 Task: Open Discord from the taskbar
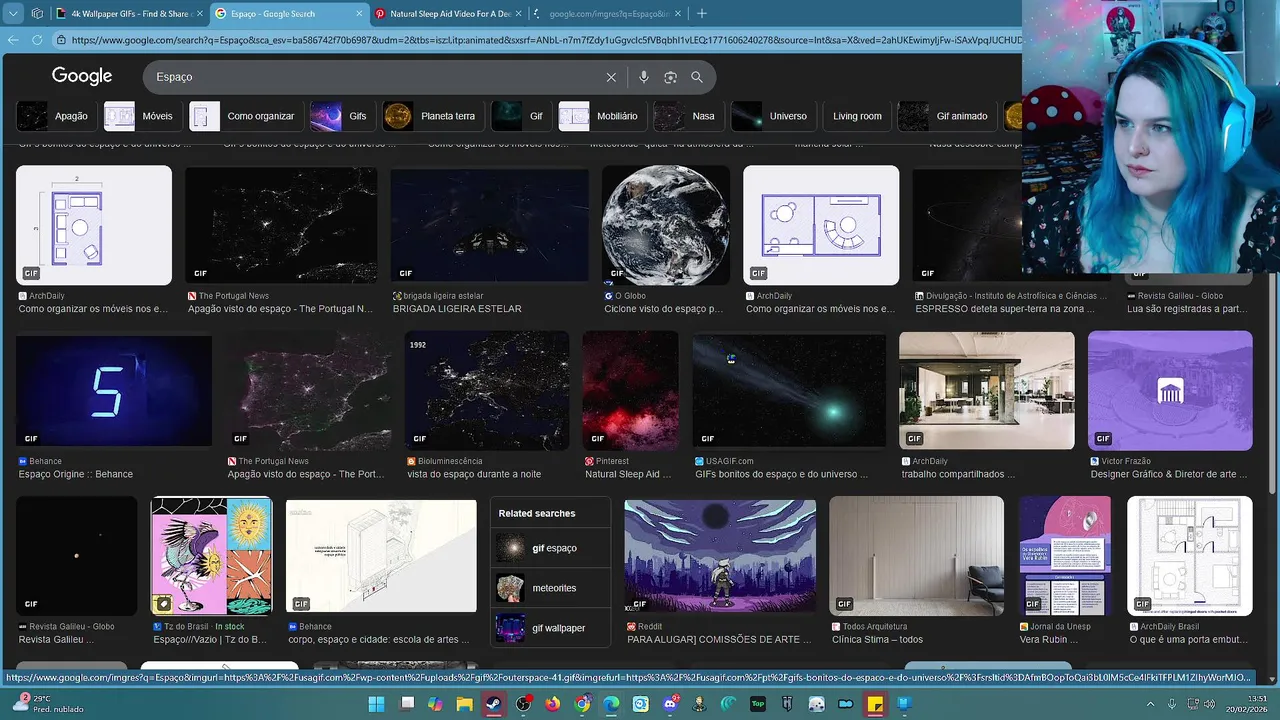click(x=670, y=704)
